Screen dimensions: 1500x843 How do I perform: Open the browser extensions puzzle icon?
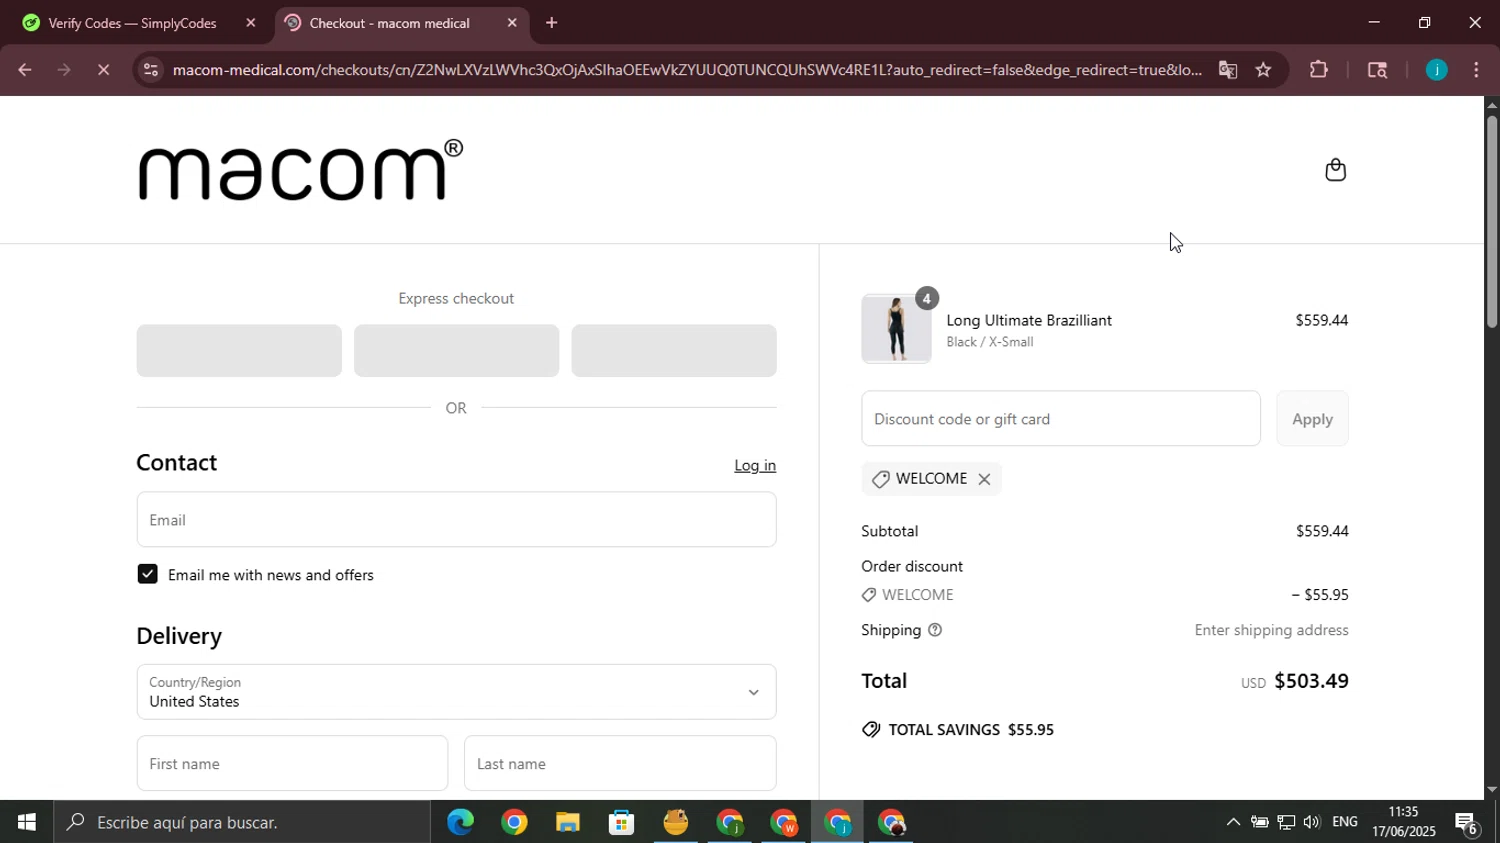click(1319, 70)
